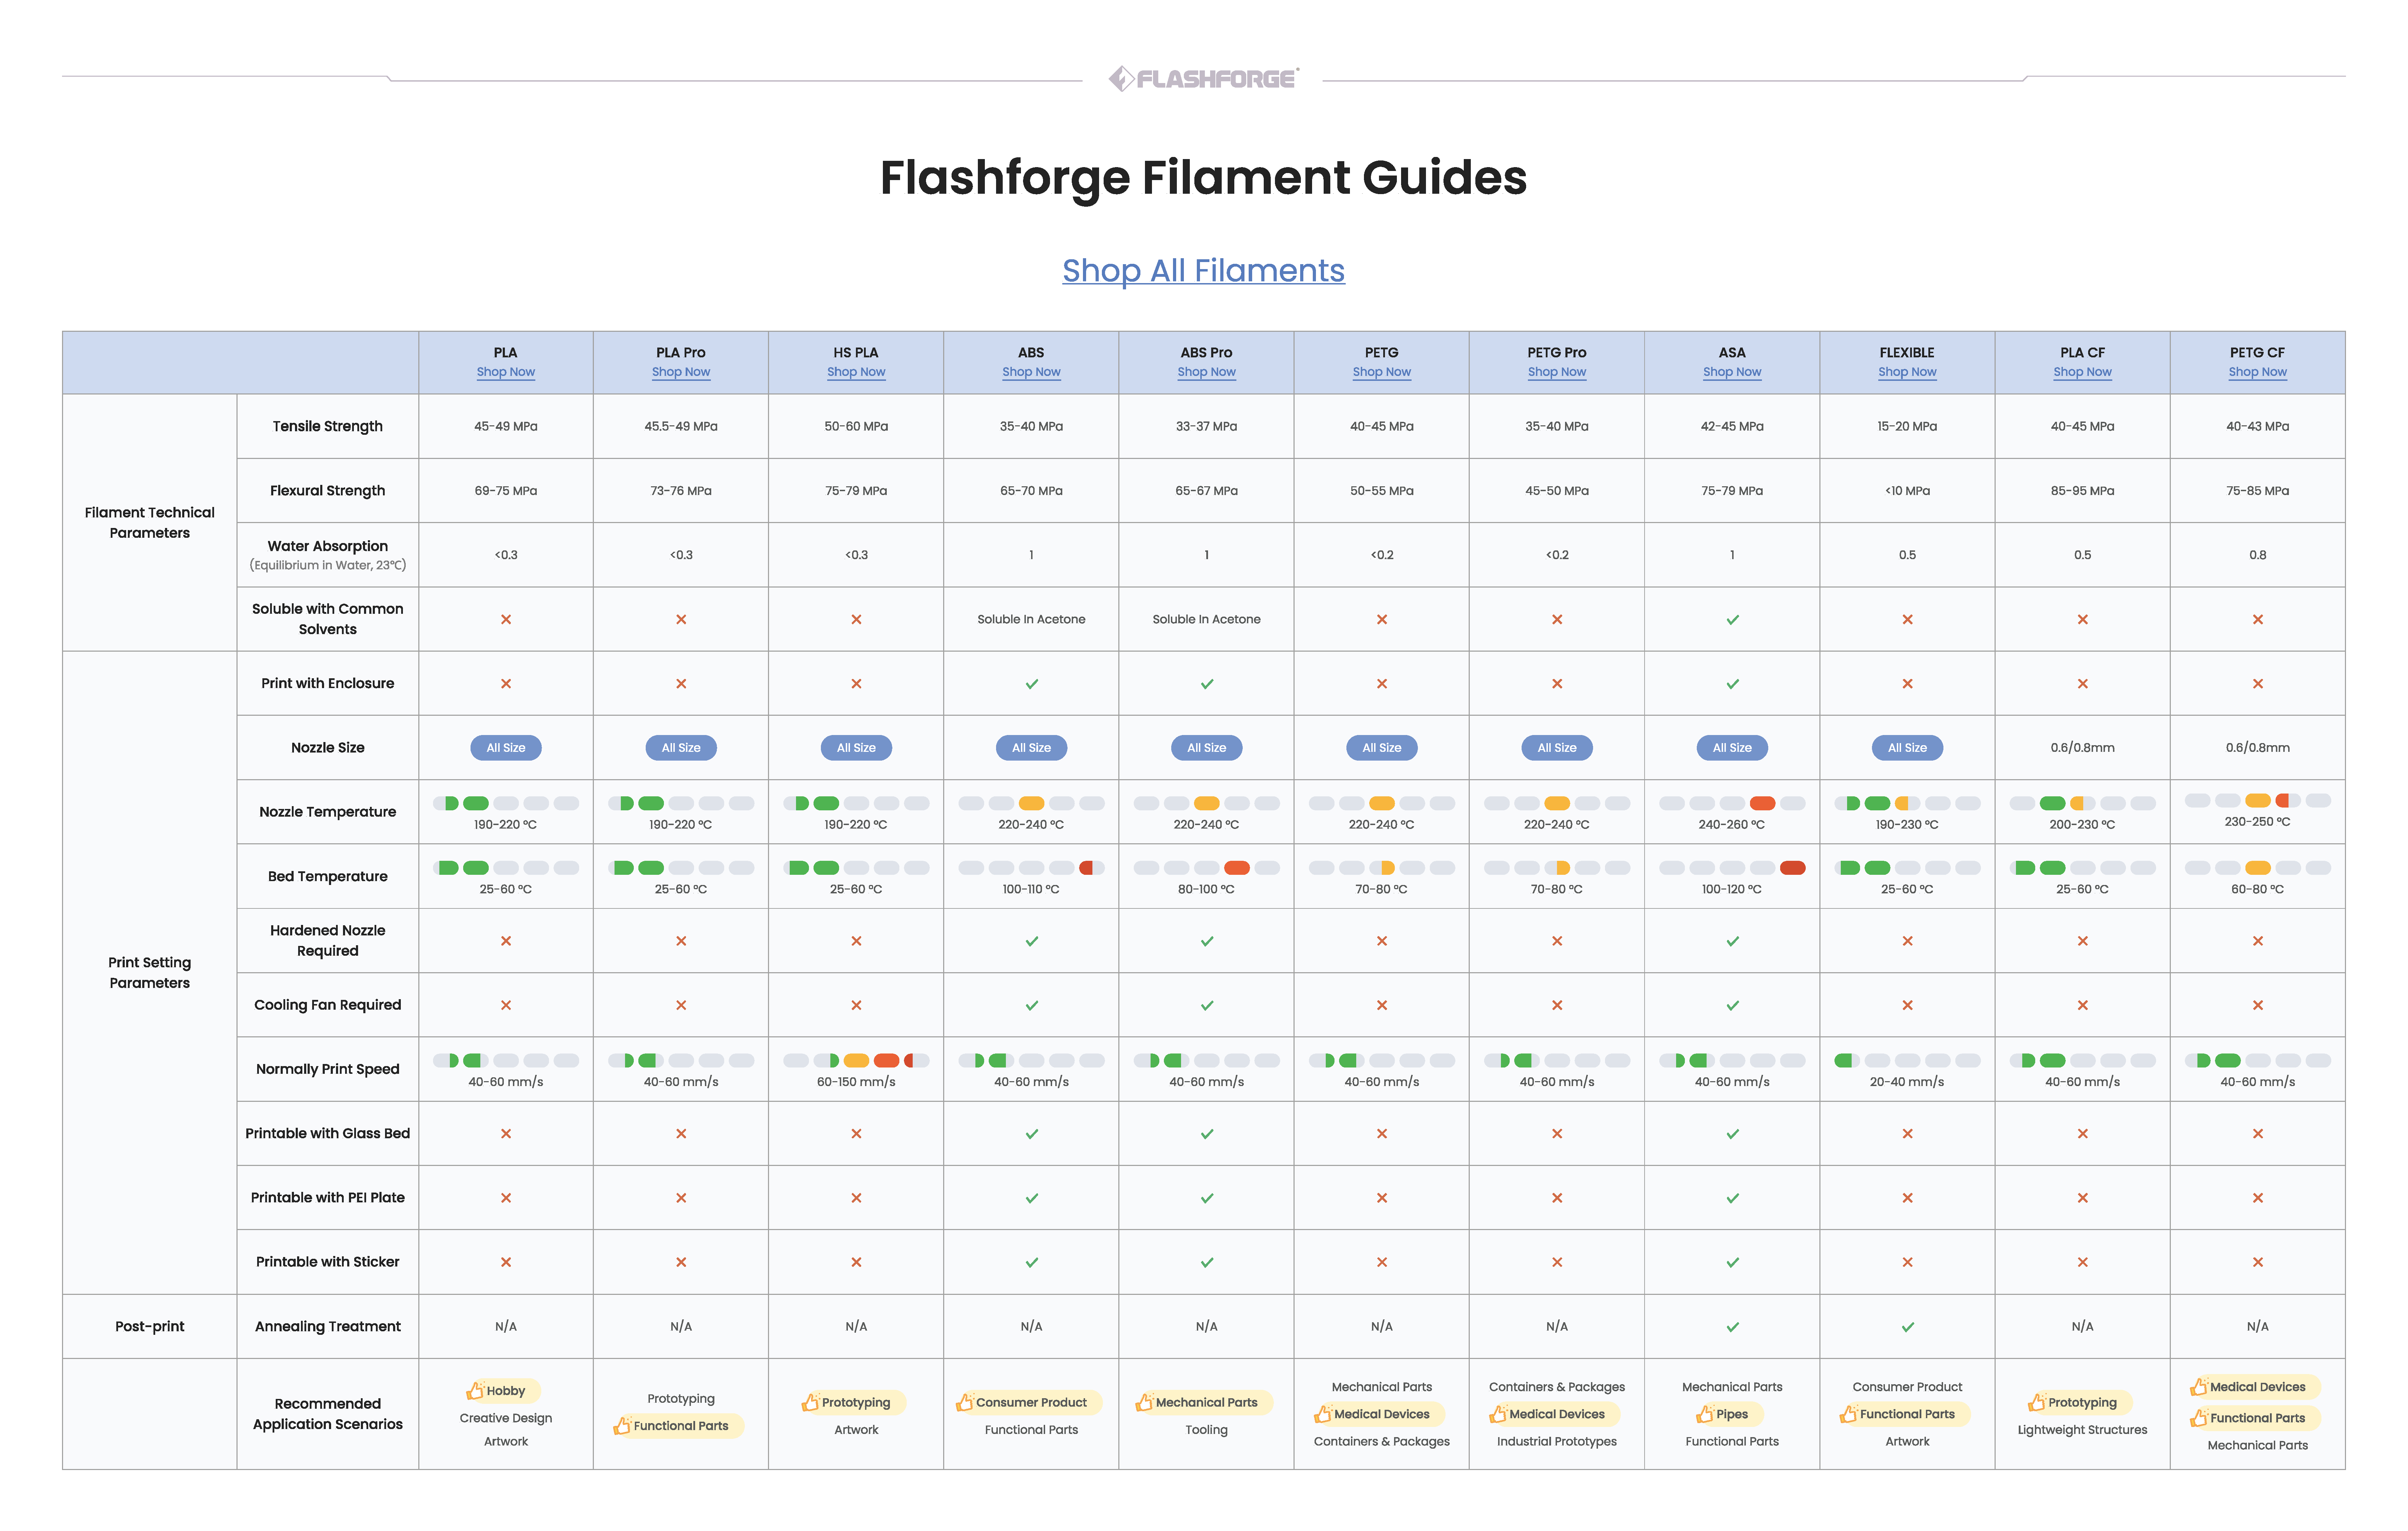This screenshot has width=2408, height=1531.
Task: Click Soluble In Acetone under ABS
Action: 1031,620
